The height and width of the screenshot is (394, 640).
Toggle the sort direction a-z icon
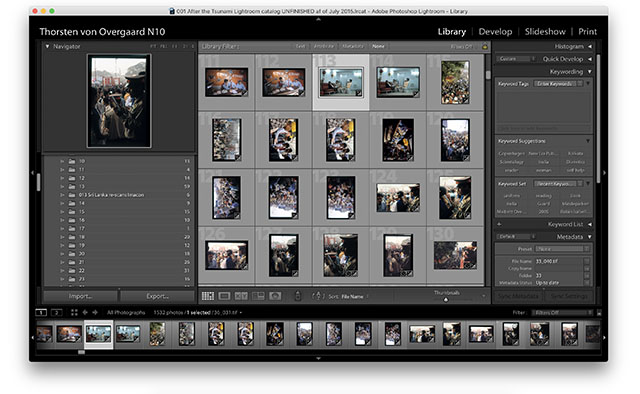coord(318,296)
